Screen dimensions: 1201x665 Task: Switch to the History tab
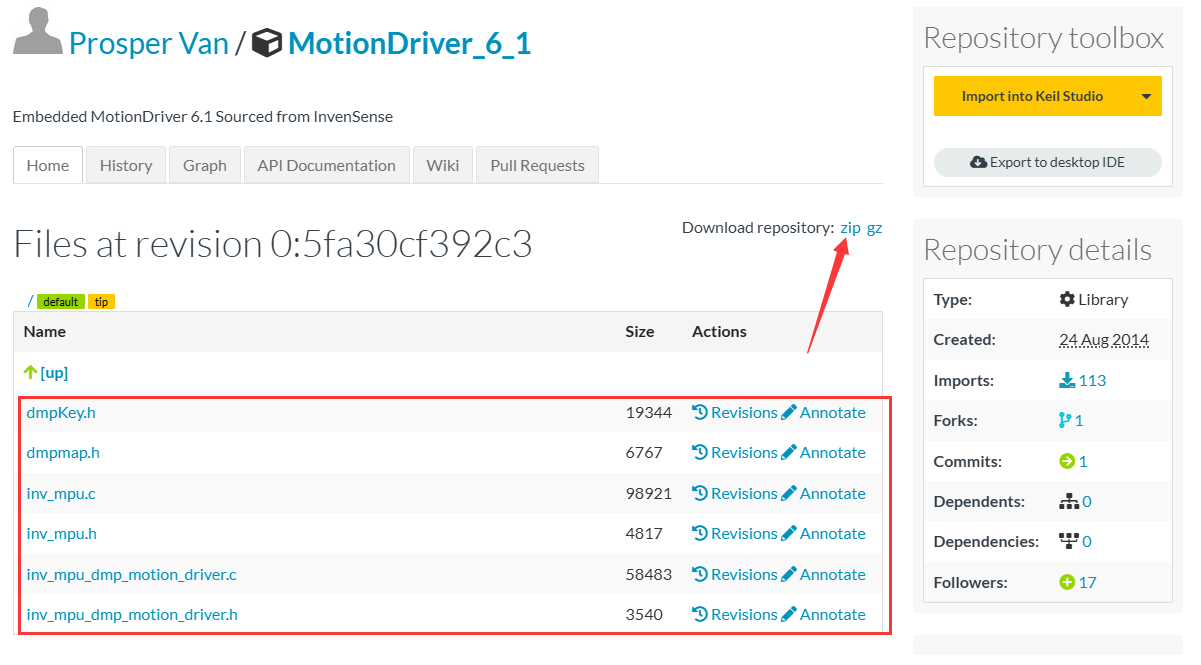(x=126, y=166)
